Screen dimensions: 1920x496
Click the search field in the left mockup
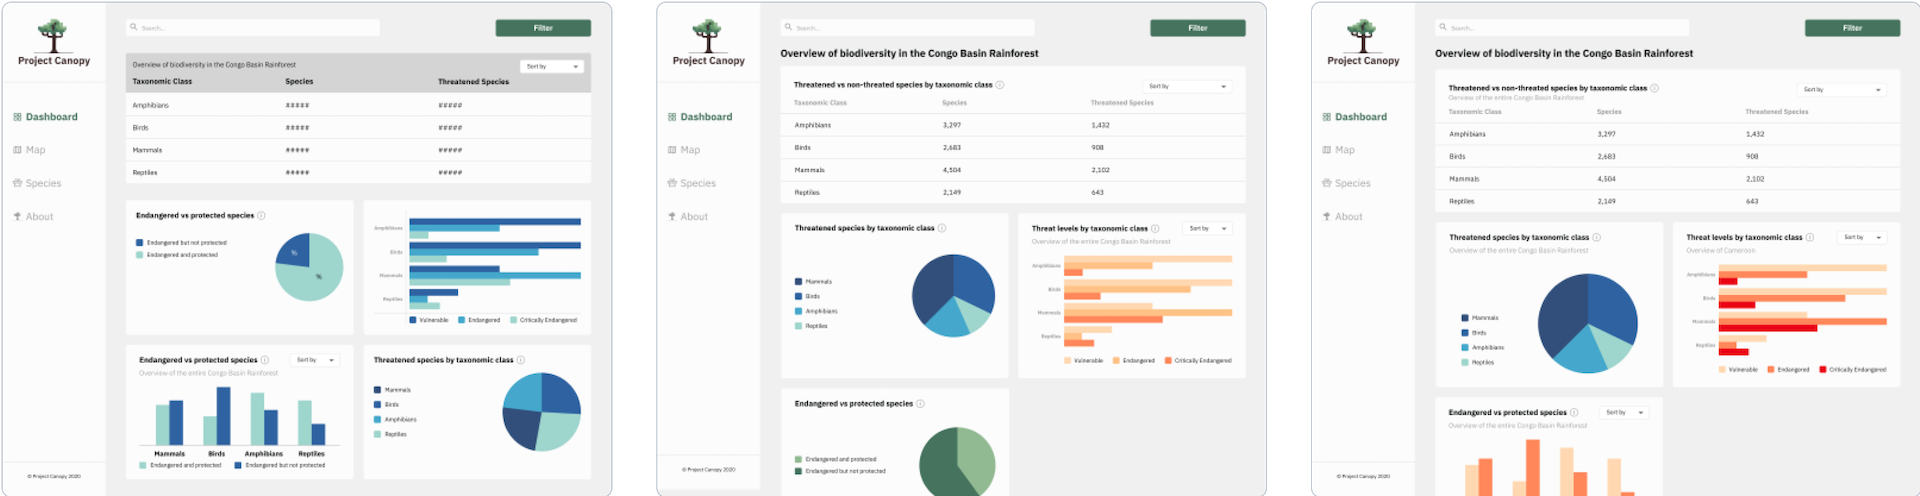(x=253, y=28)
